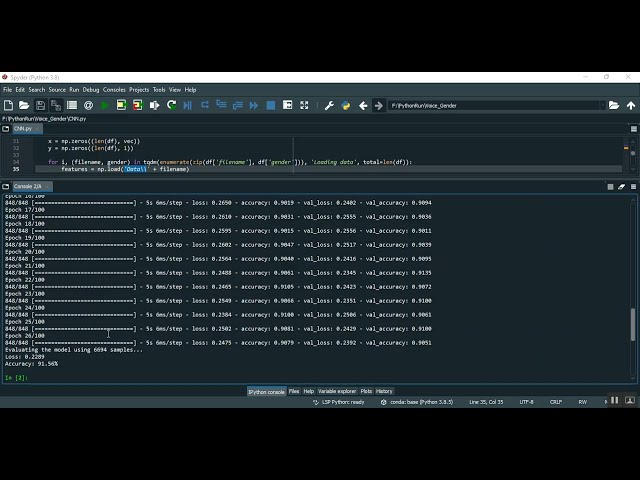Viewport: 640px width, 480px height.
Task: Switch to the Files pane tab
Action: coord(294,391)
